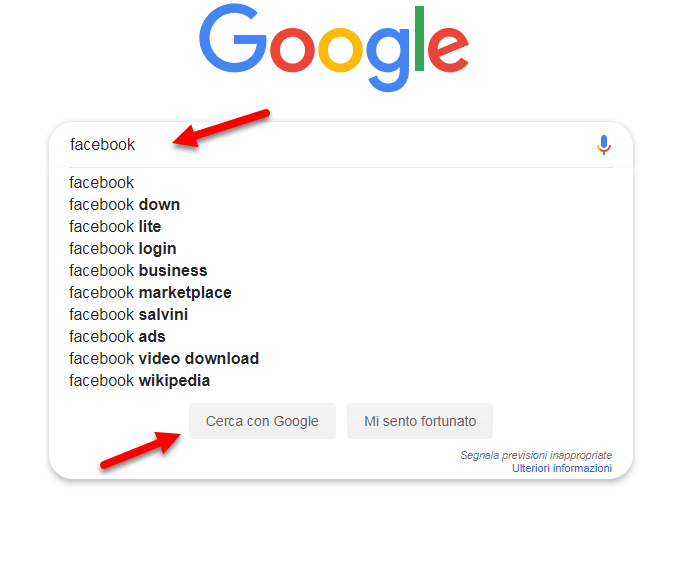Select the plain "facebook" suggestion

pos(101,182)
